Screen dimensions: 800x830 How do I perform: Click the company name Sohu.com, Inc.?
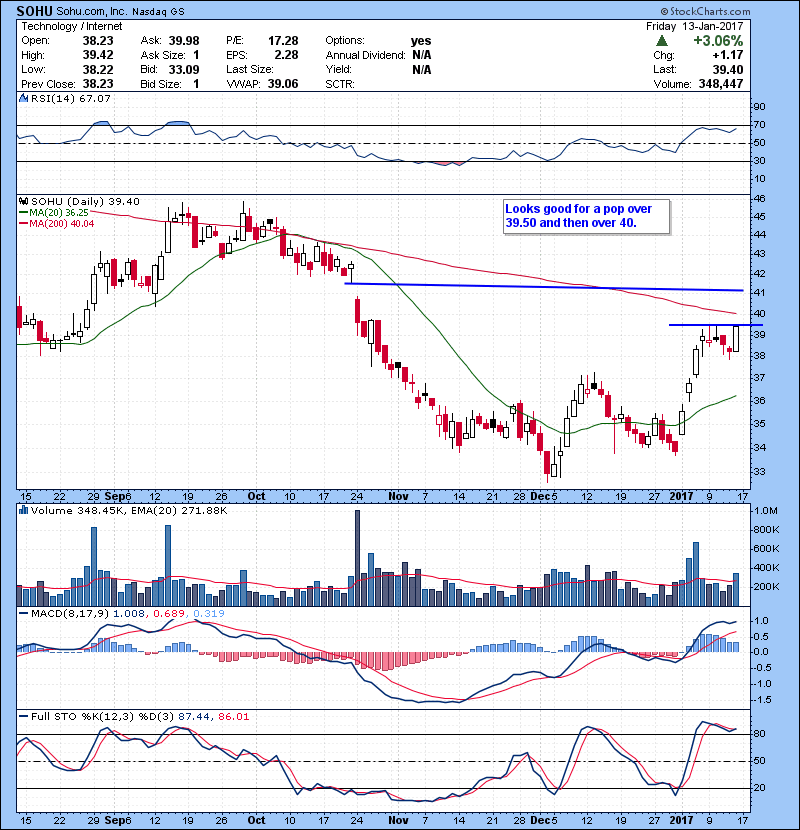92,11
